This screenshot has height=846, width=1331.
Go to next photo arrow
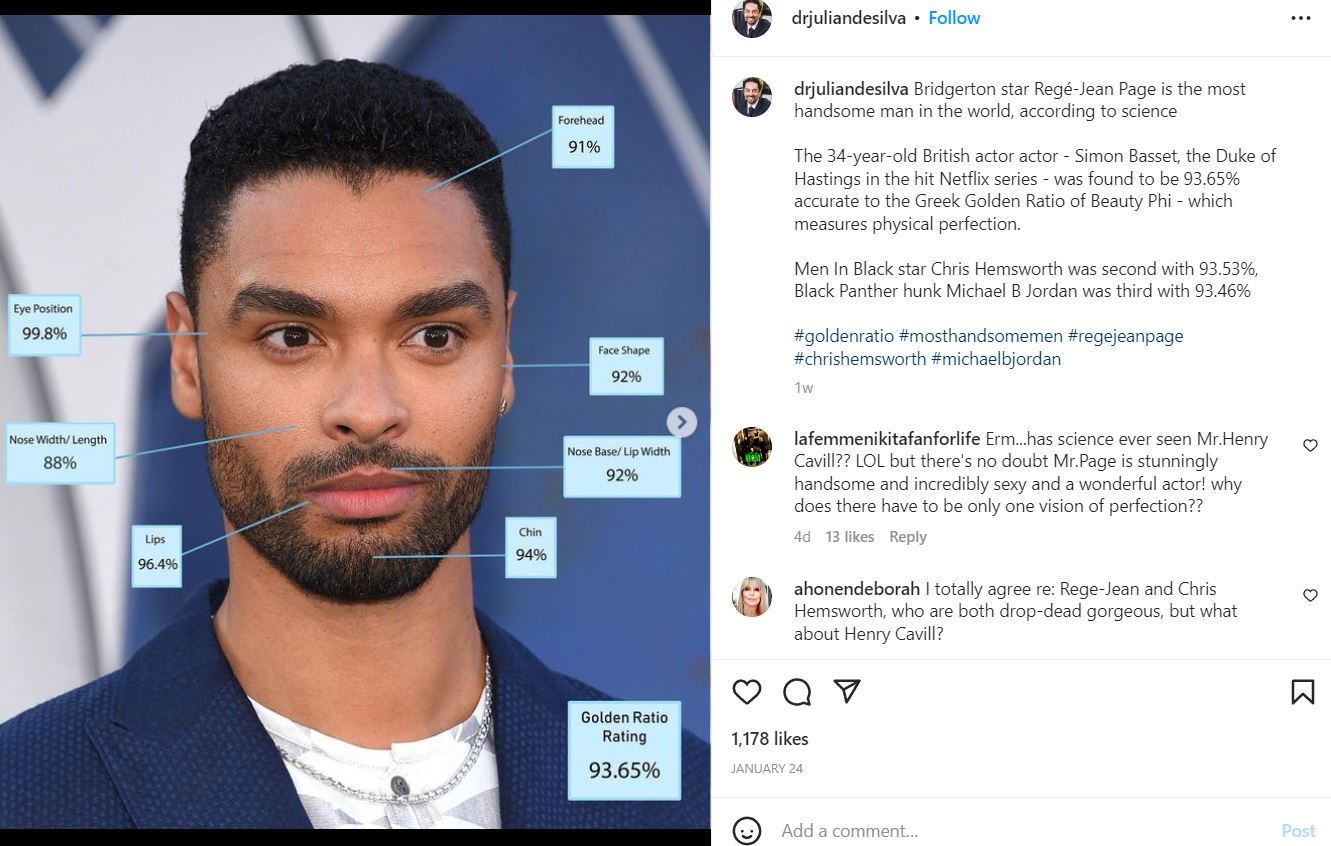[682, 422]
